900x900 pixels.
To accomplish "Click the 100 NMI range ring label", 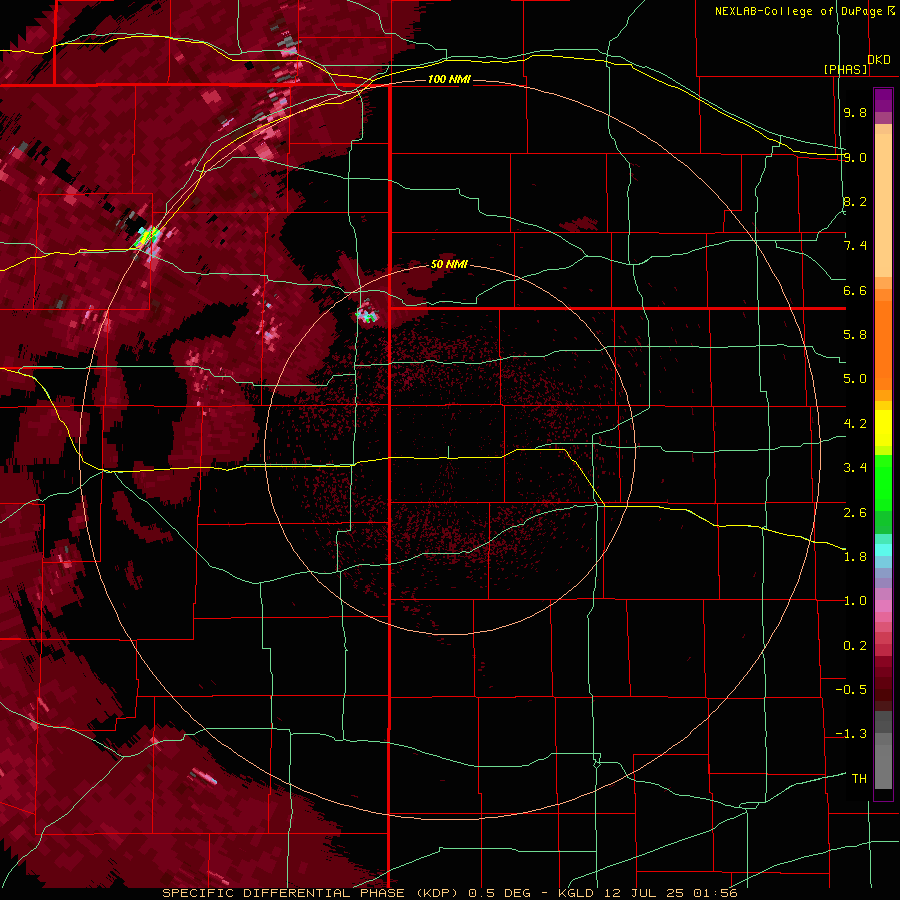I will [x=449, y=79].
